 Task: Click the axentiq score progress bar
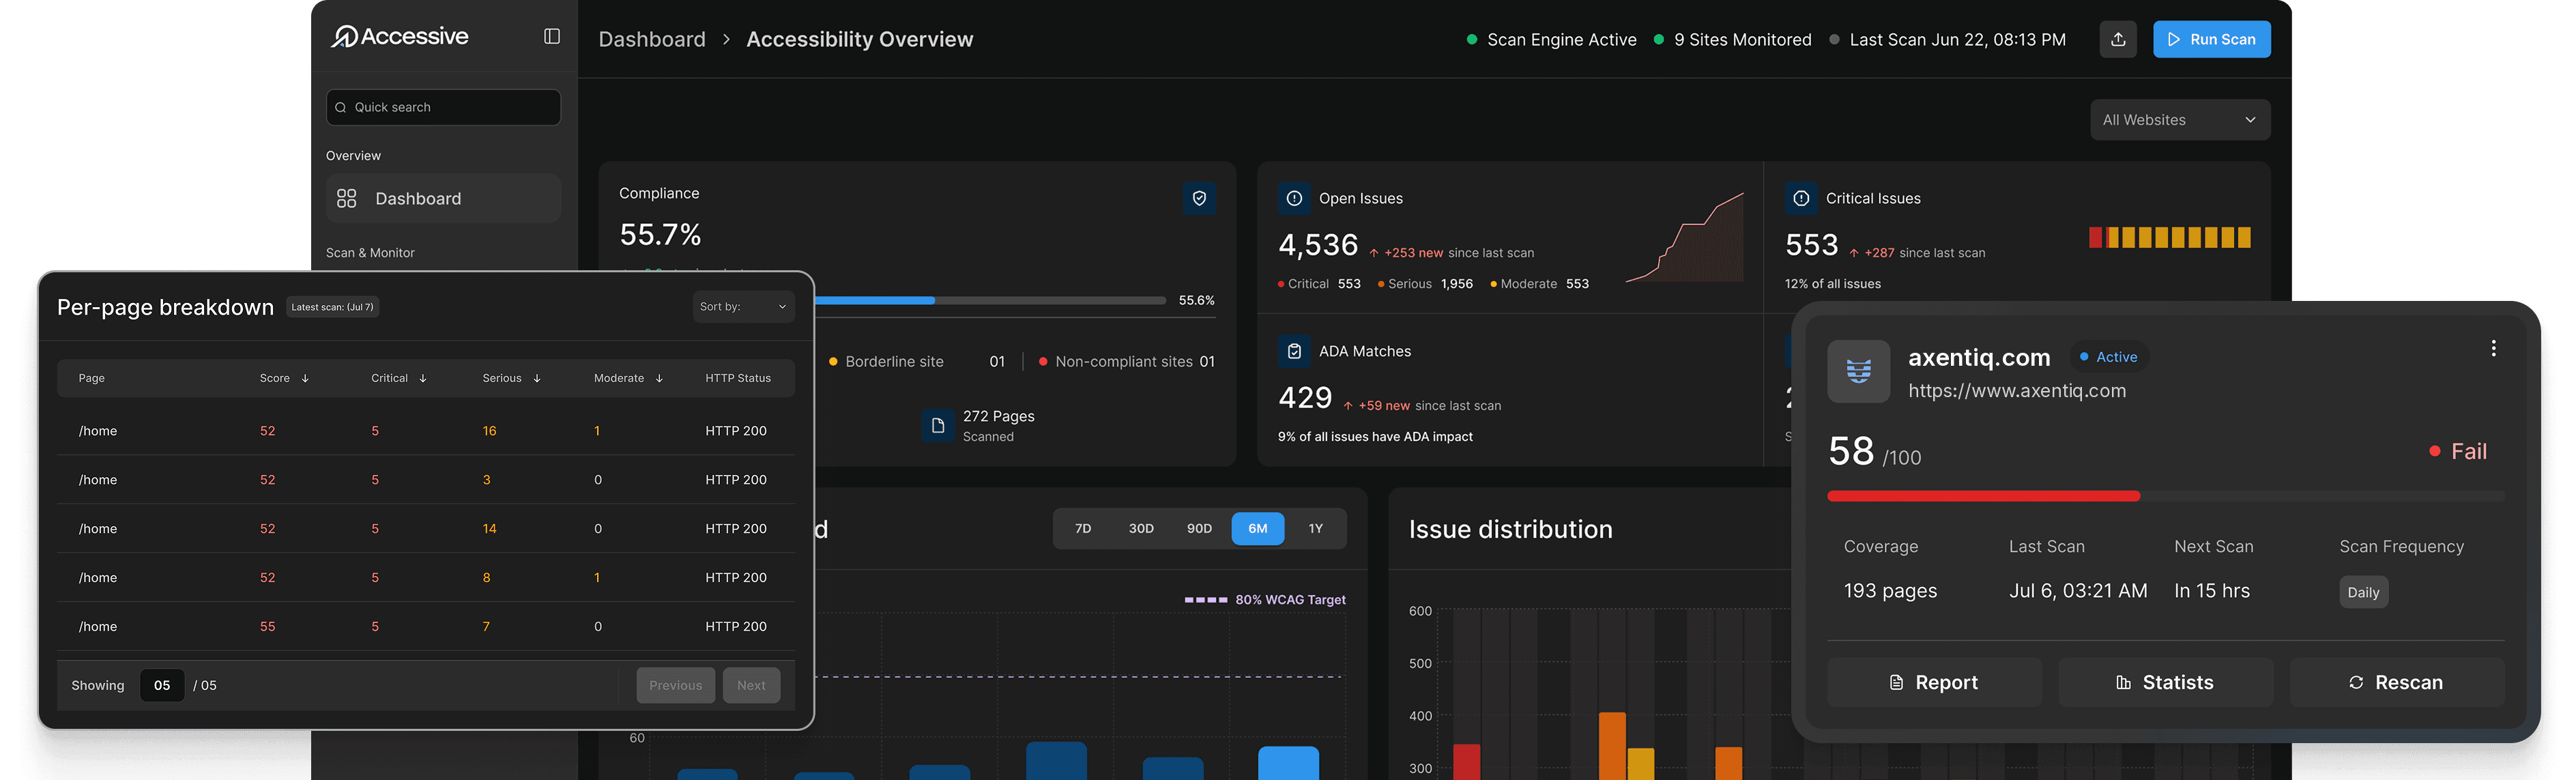pyautogui.click(x=2166, y=496)
